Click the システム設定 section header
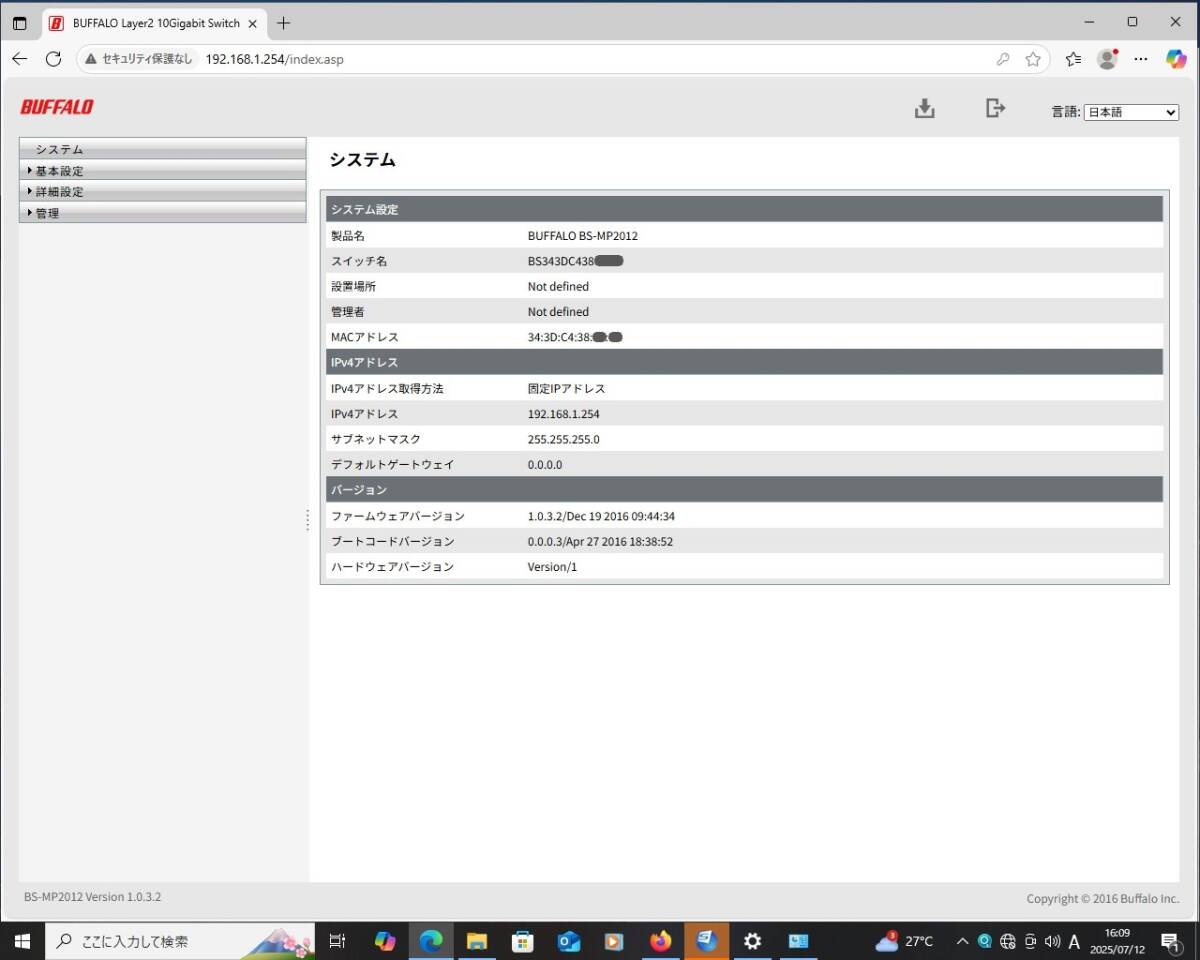Image resolution: width=1200 pixels, height=960 pixels. point(745,209)
